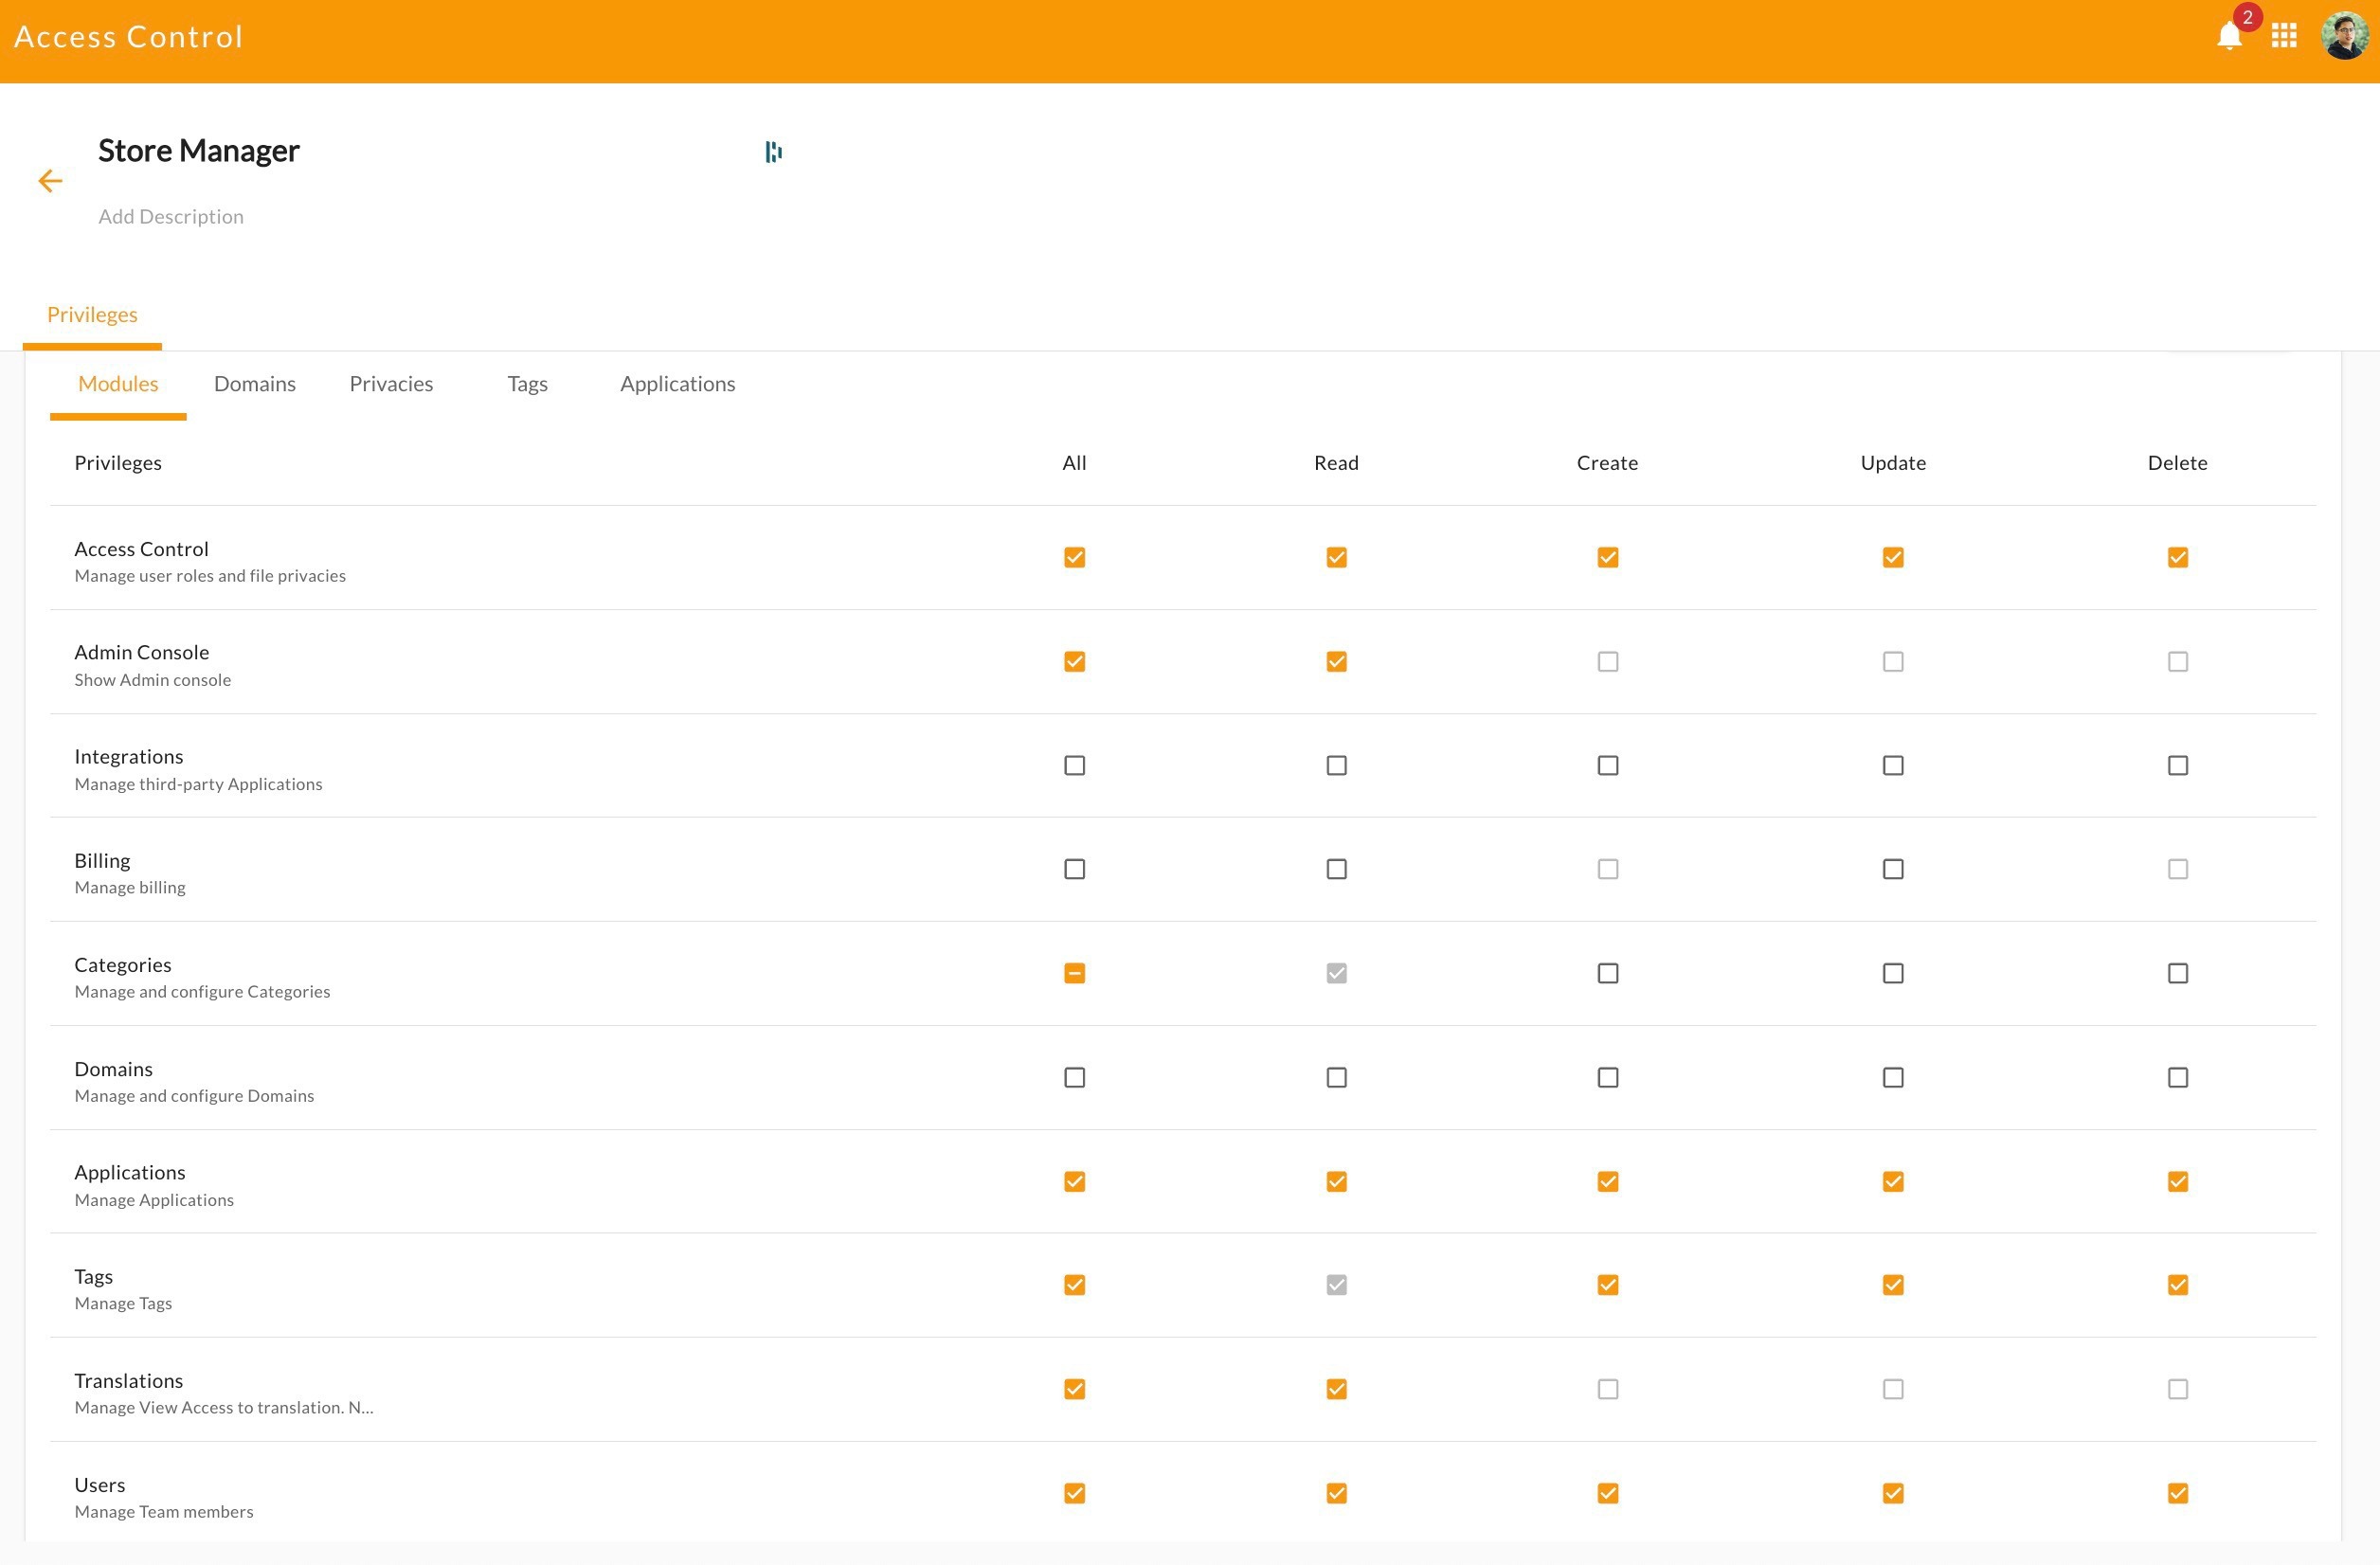
Task: Enable Domains All checkbox
Action: (1074, 1077)
